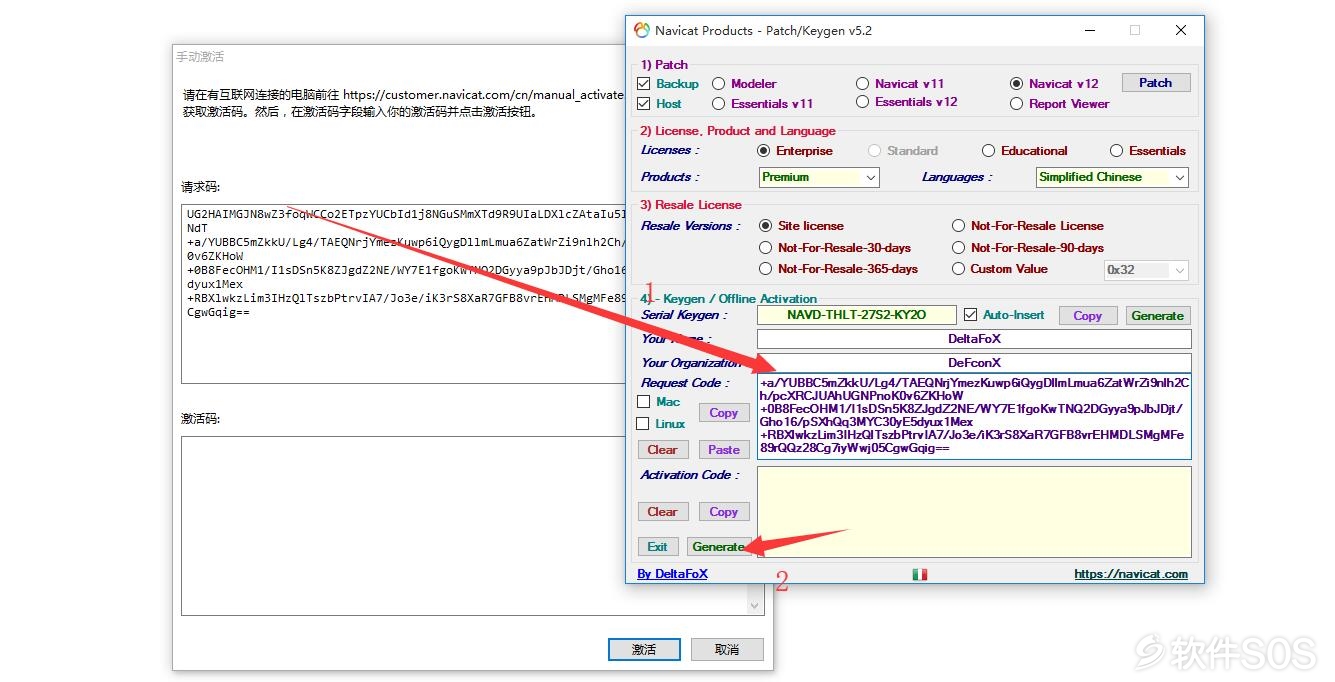Select Not-For-Resale-90-days radio
Image resolution: width=1335 pixels, height=682 pixels.
click(959, 247)
